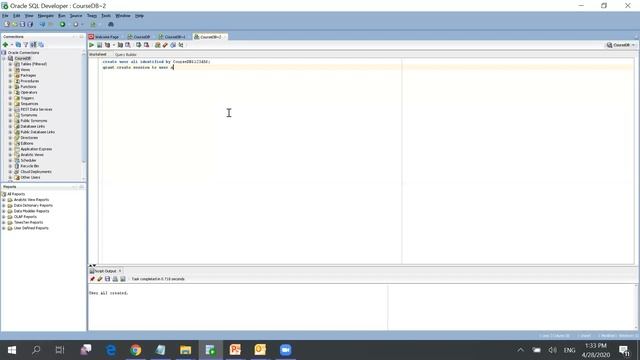Switch to the Query Builder tab
This screenshot has height=360, width=640.
coord(126,54)
